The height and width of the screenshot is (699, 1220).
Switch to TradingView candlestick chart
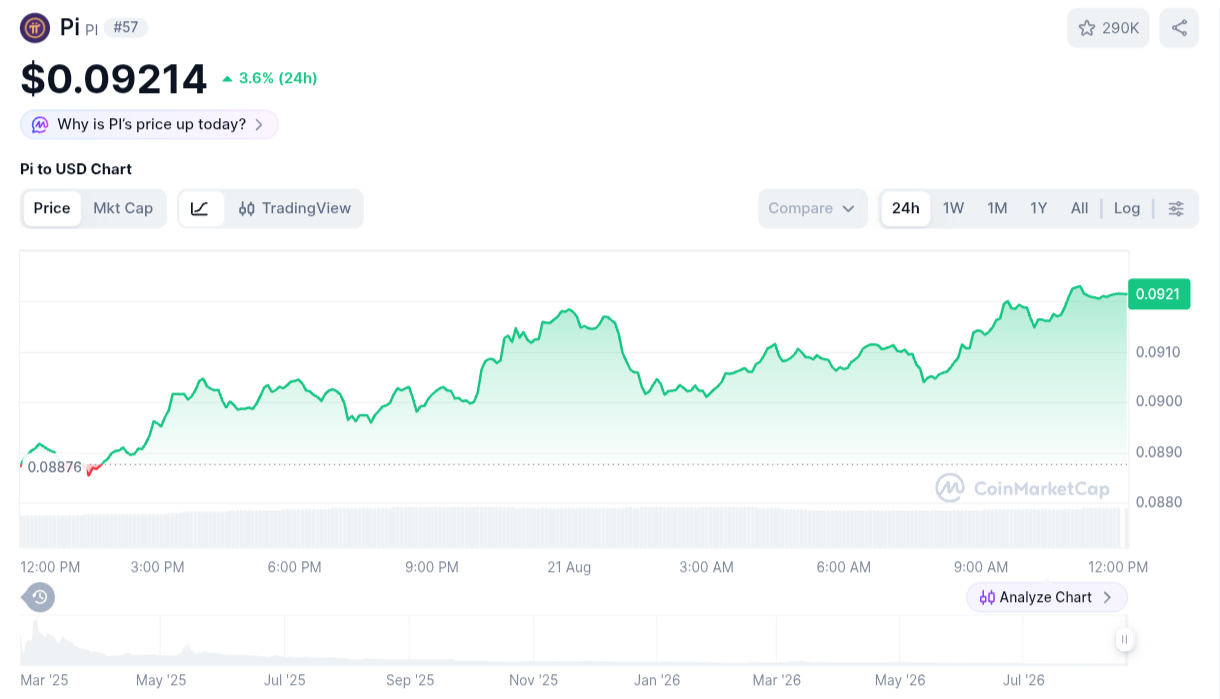(x=294, y=208)
